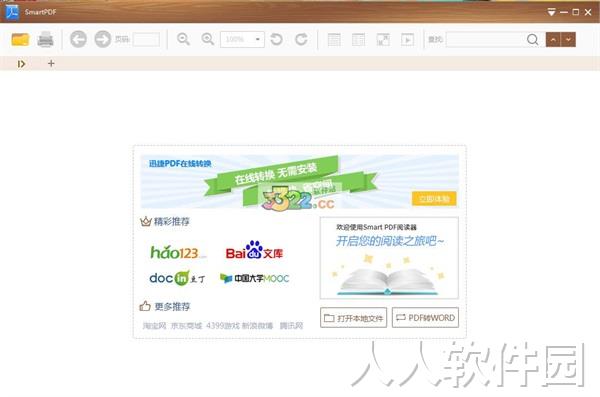
Task: Click the 打开本地文件 button
Action: (353, 318)
